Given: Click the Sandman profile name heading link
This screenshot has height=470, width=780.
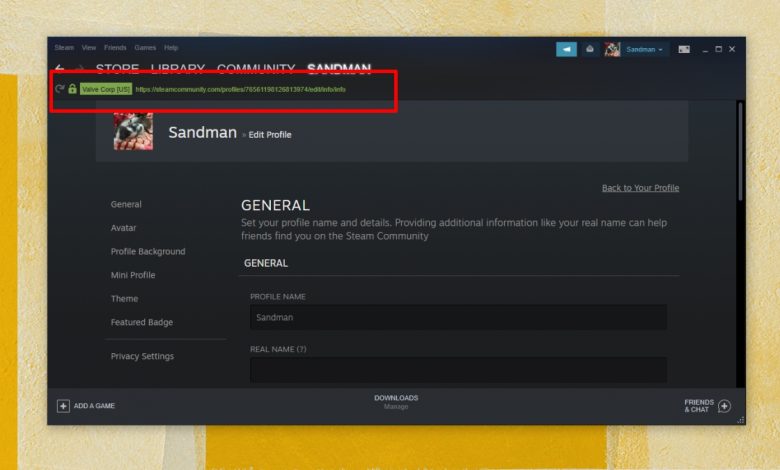Looking at the screenshot, I should coord(202,132).
